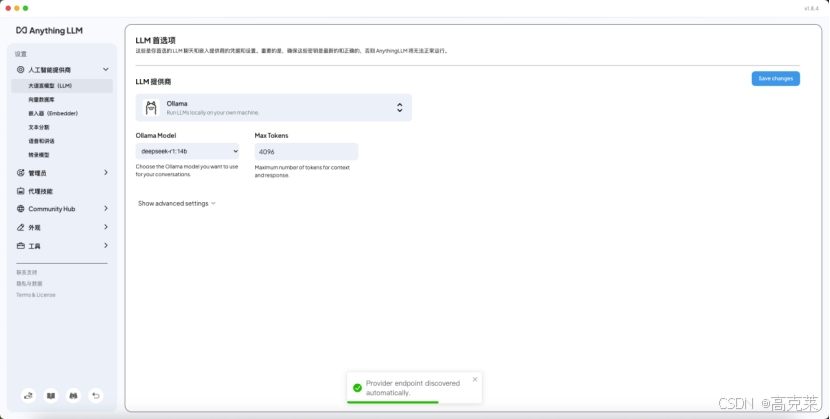830x419 pixels.
Task: Click the back arrow icon at sidebar bottom
Action: point(96,395)
